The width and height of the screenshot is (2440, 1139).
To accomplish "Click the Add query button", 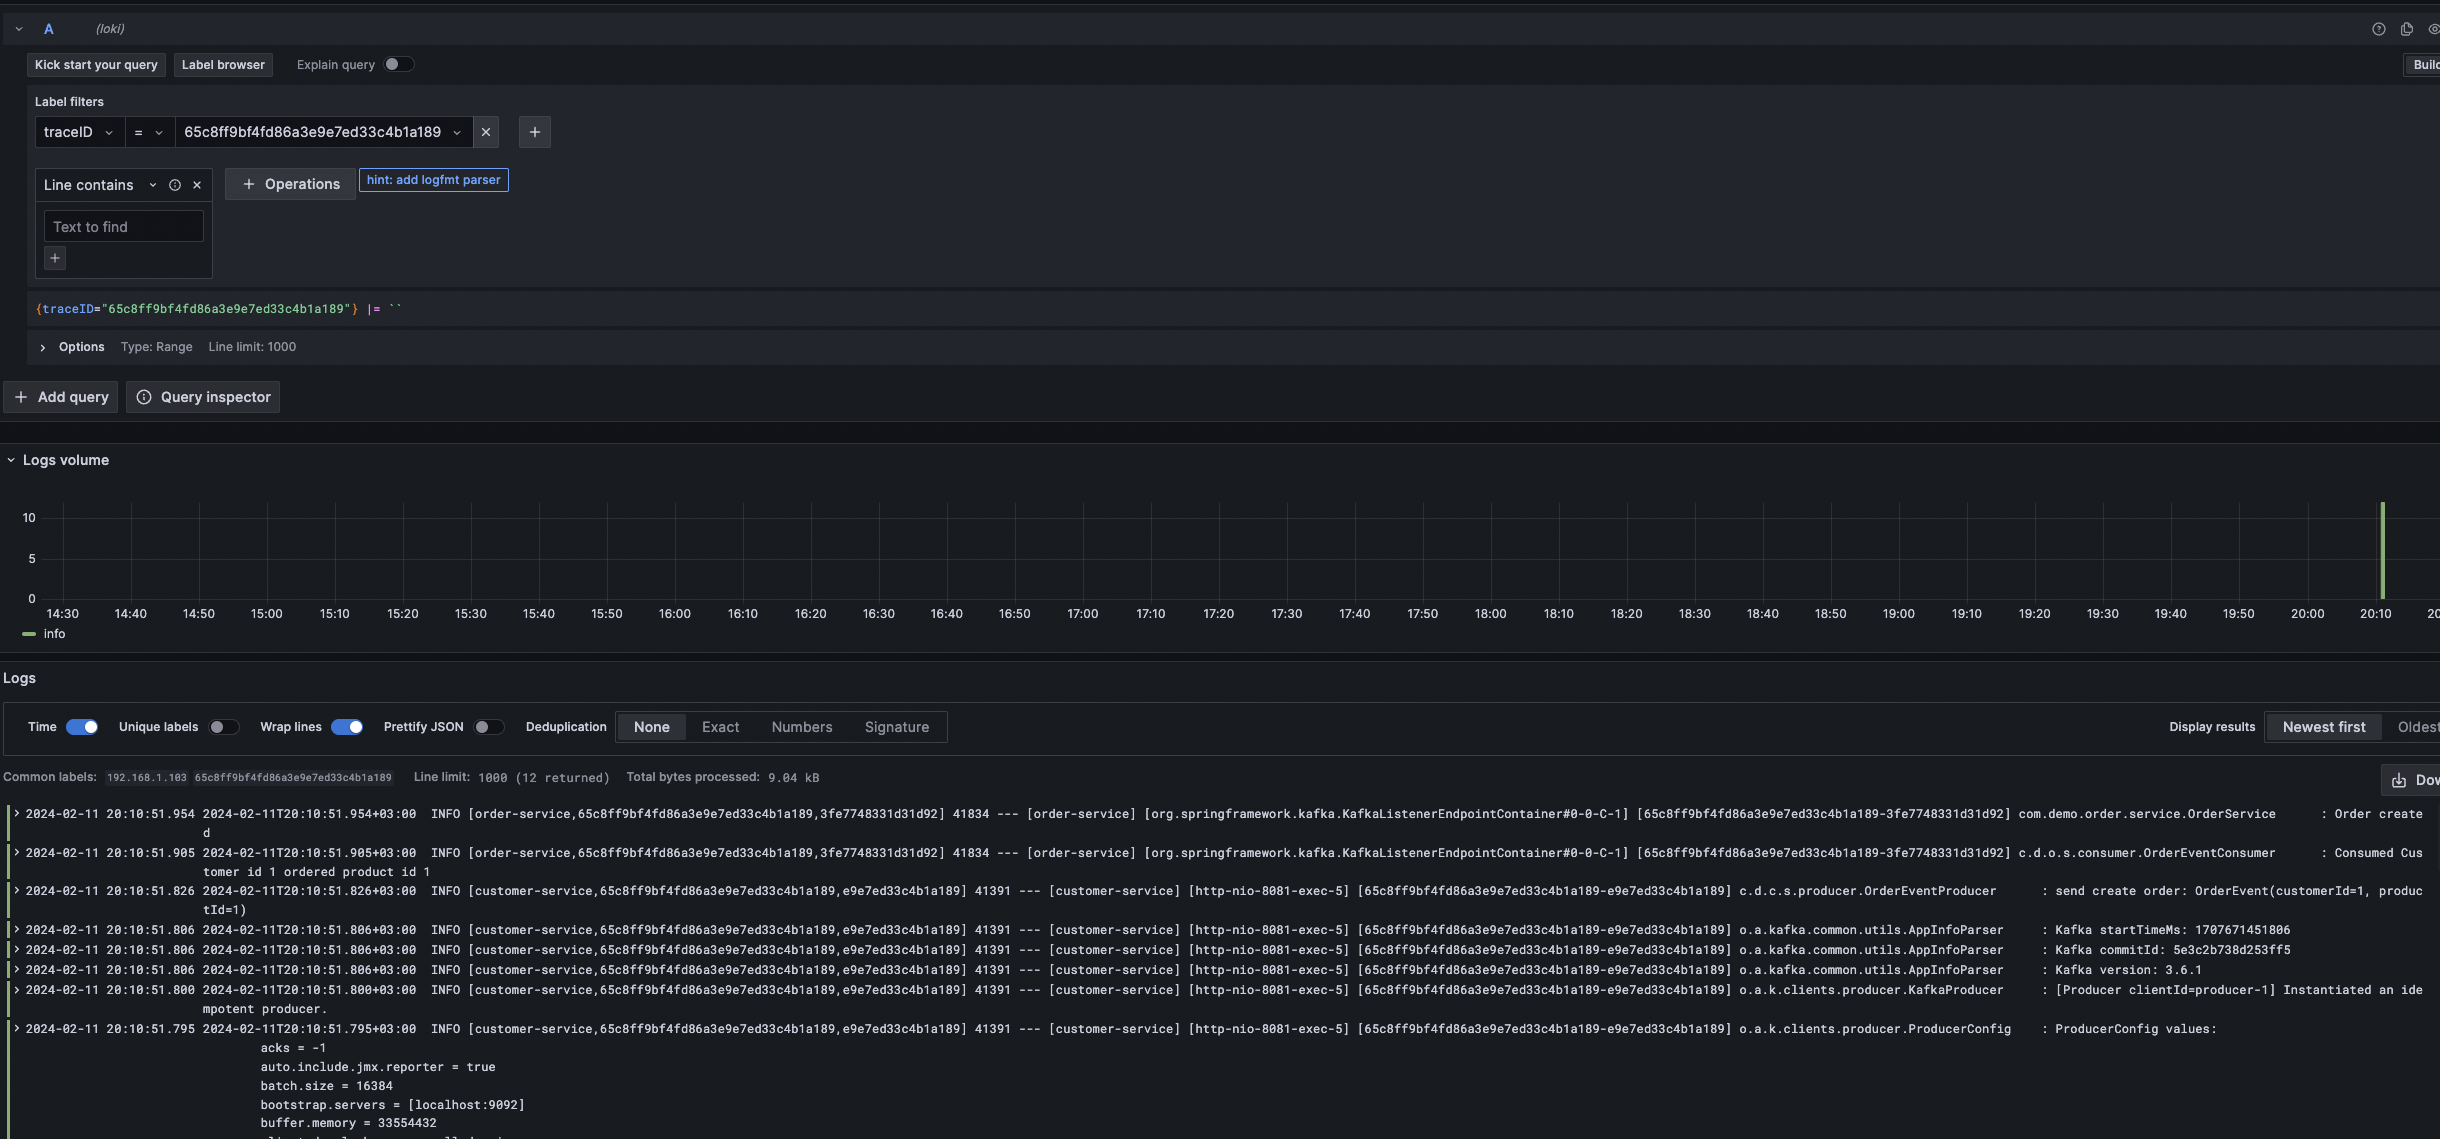I will (61, 397).
